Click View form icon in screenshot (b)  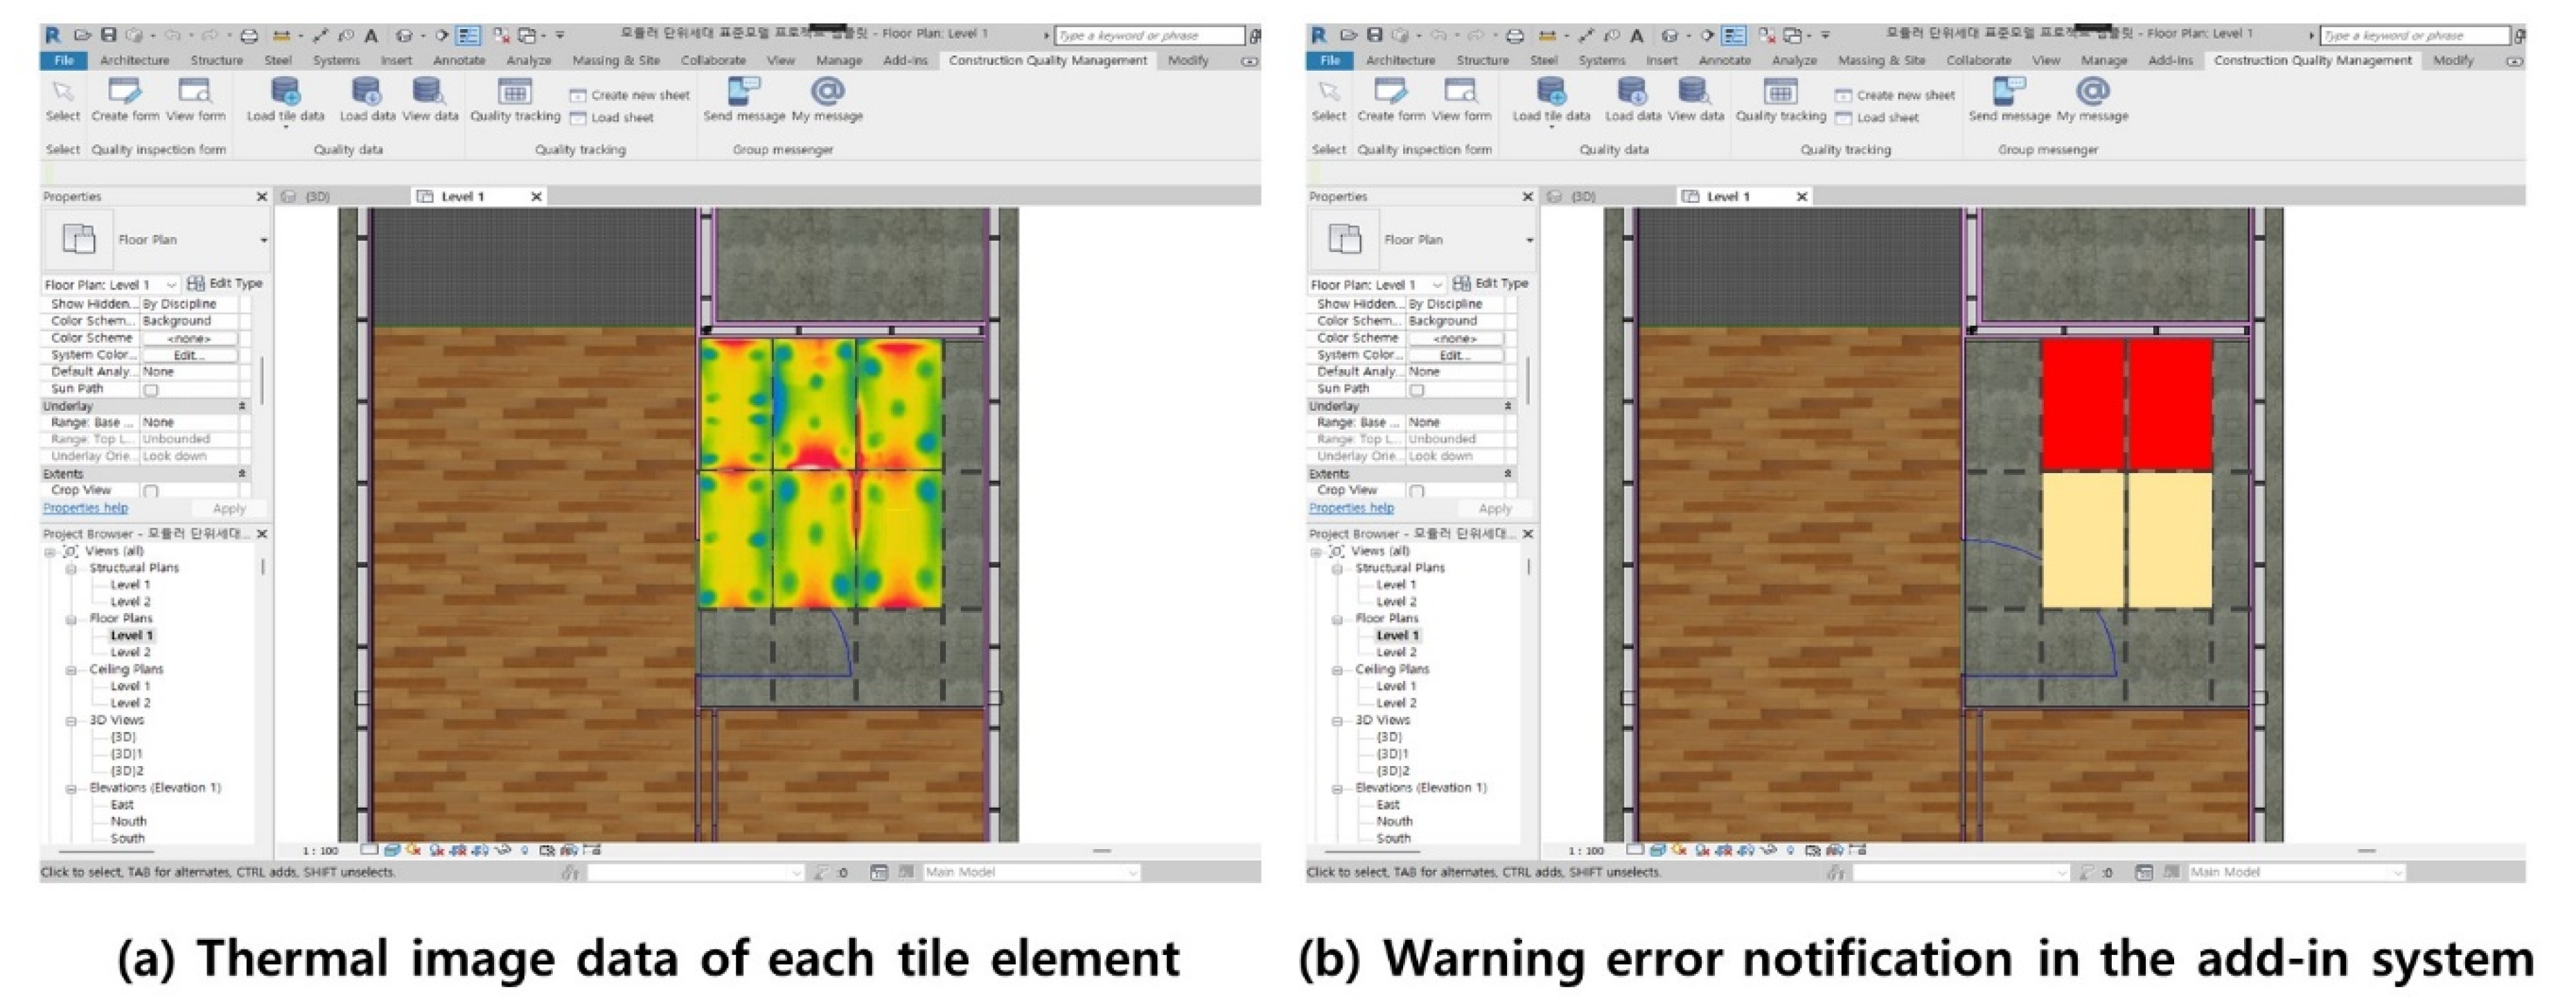[1460, 92]
